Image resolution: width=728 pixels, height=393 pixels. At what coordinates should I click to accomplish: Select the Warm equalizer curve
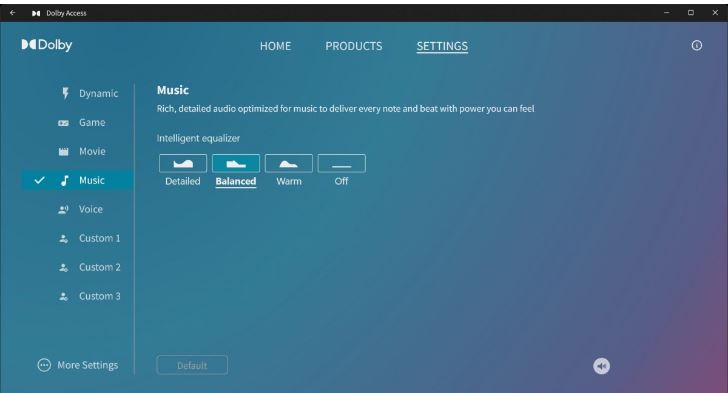[x=289, y=164]
